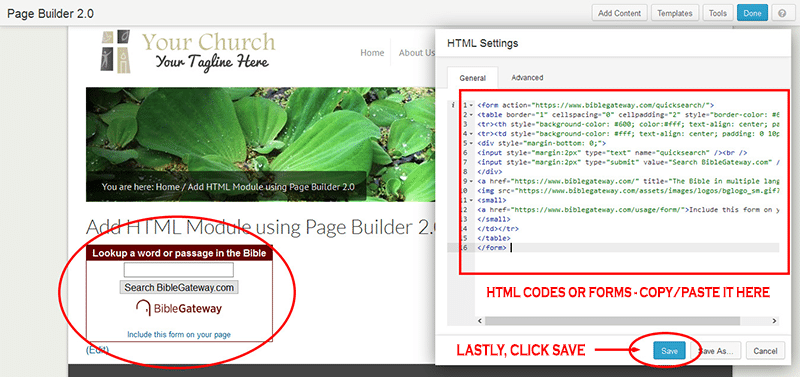Switch to the General tab

(x=472, y=78)
